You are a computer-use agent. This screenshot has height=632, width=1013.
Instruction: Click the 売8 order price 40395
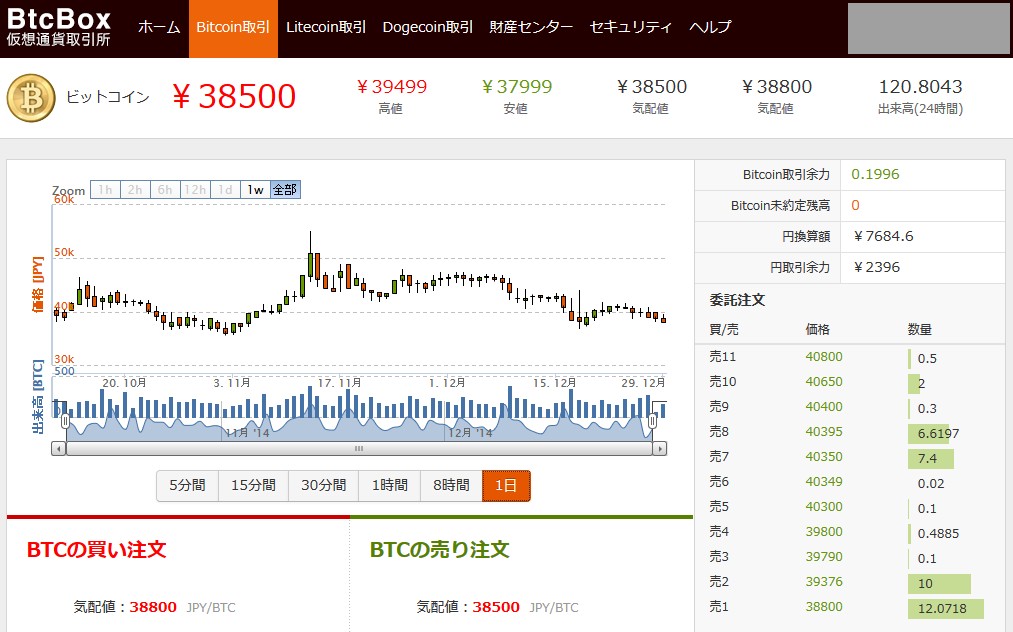coord(824,432)
